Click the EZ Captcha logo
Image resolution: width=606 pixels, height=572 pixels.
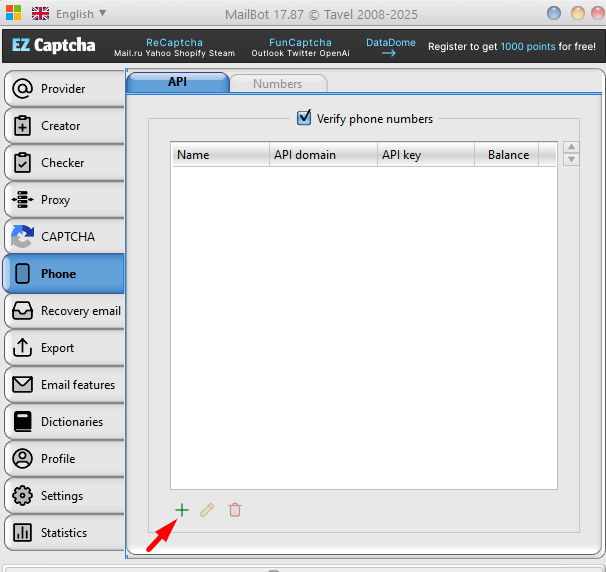(x=53, y=45)
